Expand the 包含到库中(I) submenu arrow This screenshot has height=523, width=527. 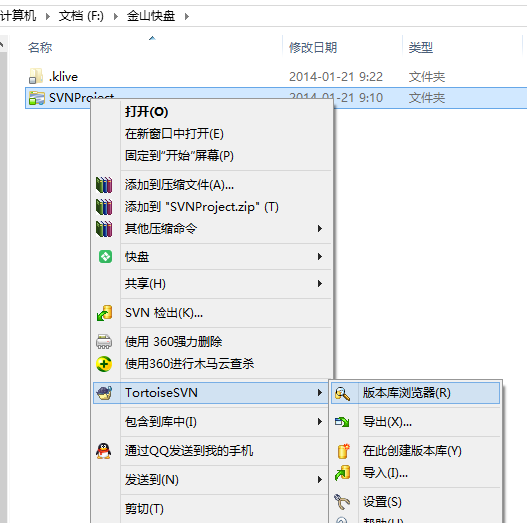320,421
